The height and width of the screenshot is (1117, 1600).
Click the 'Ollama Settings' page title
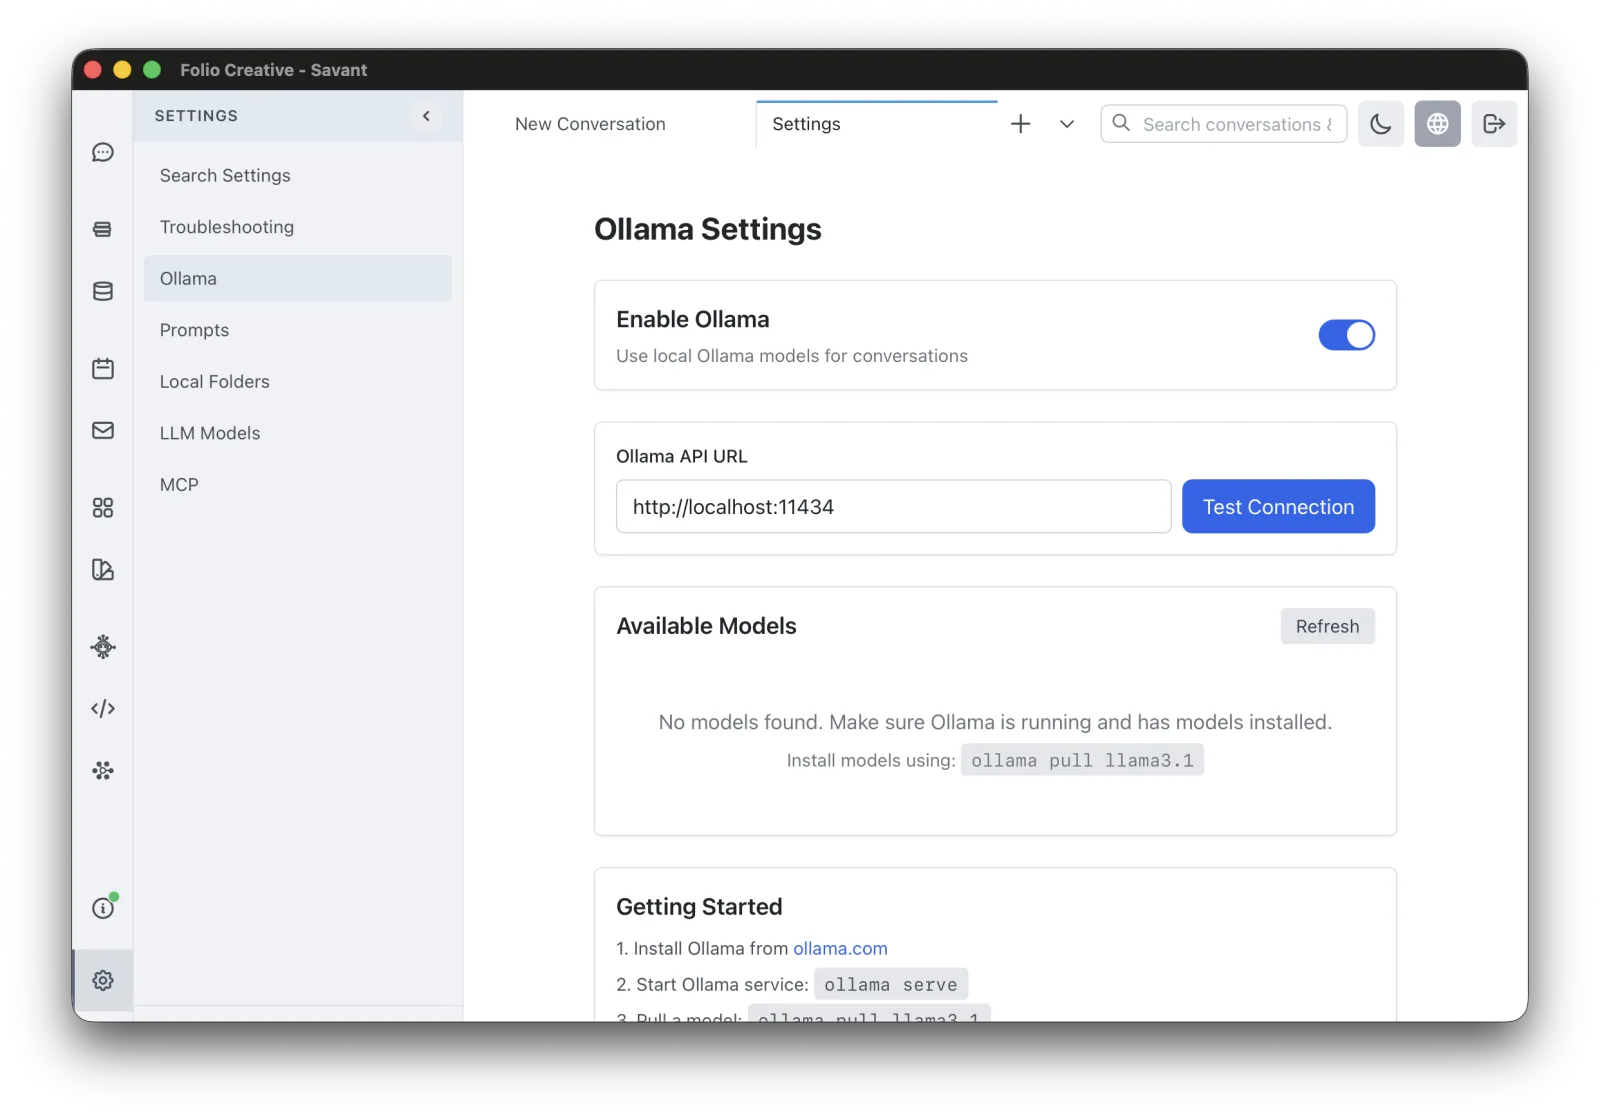pos(708,229)
